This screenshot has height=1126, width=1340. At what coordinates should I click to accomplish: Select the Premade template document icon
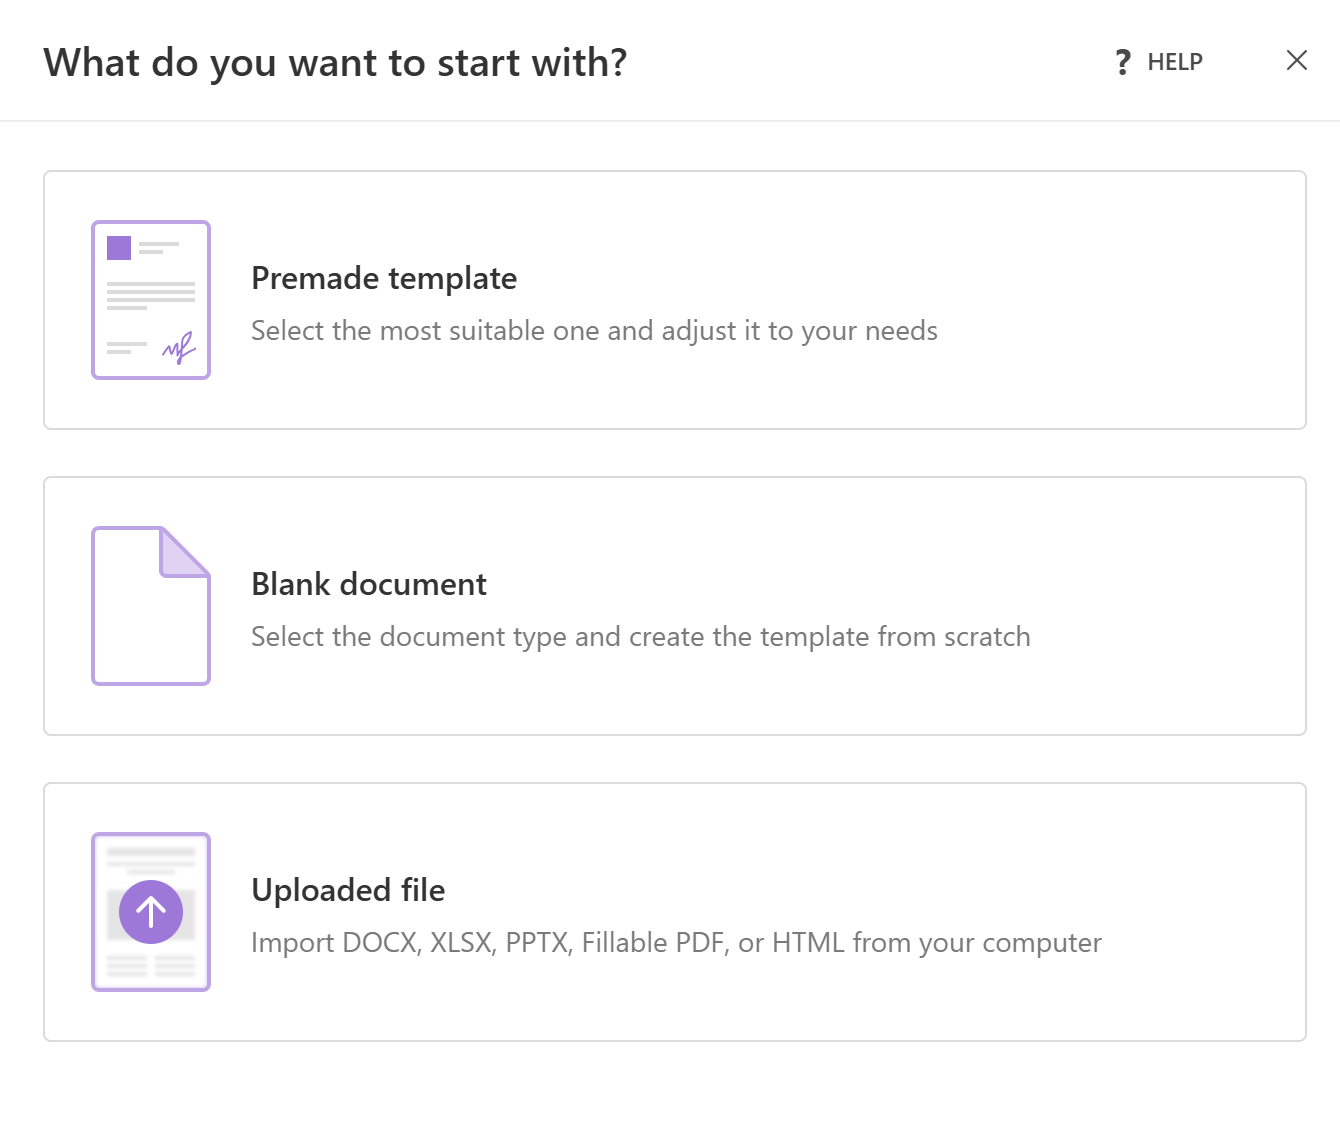(x=151, y=300)
